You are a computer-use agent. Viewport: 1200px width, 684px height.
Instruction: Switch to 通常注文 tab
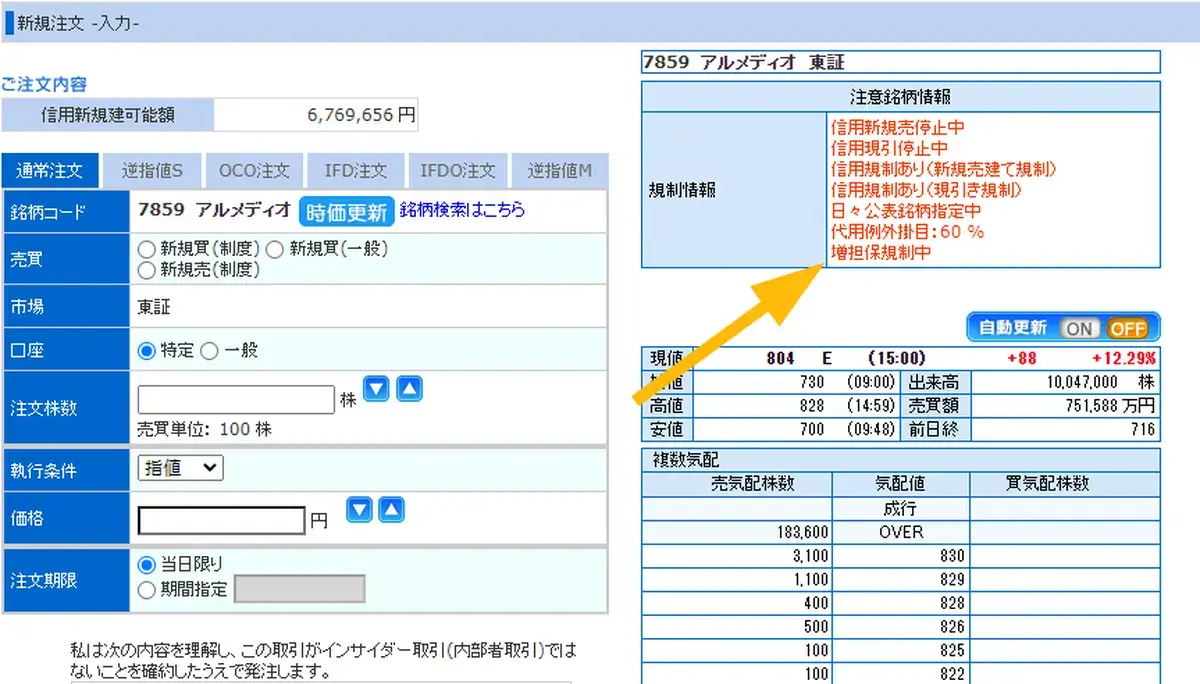[x=50, y=171]
